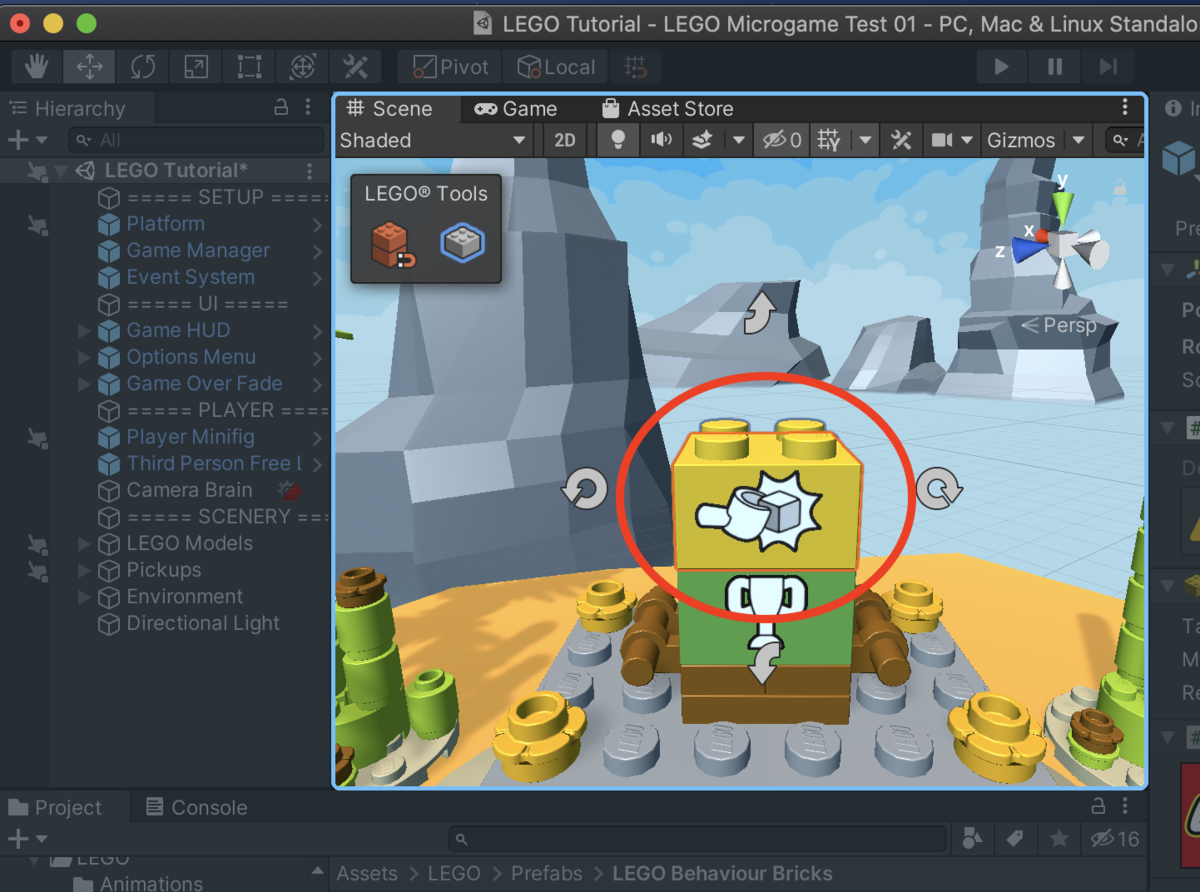Open scene effects dropdown arrow

(x=739, y=140)
